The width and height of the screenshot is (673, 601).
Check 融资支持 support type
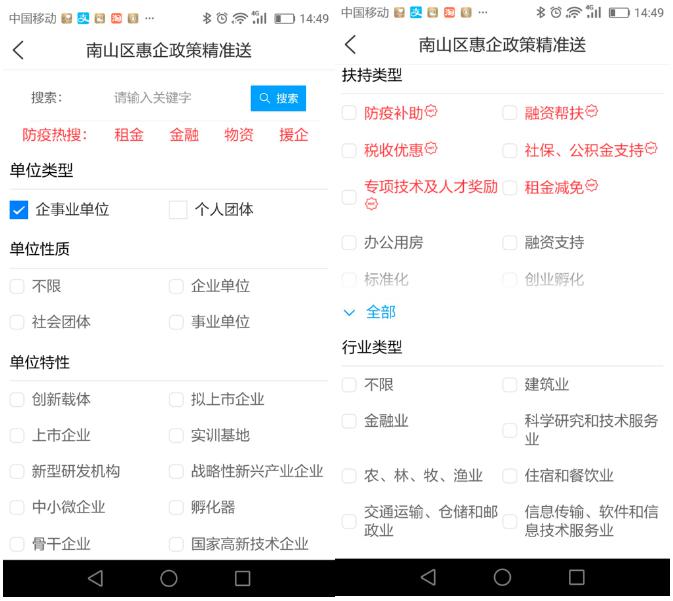click(x=509, y=243)
